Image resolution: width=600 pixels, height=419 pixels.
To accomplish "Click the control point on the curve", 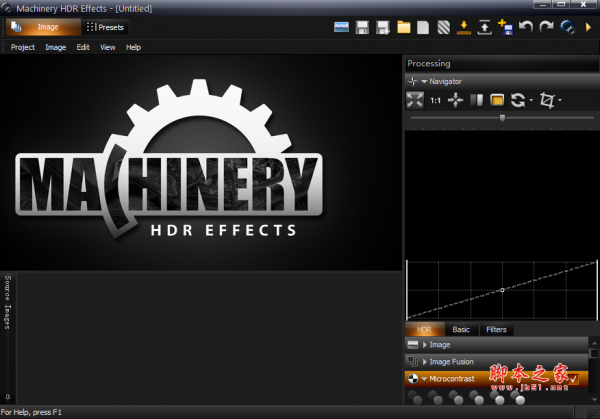I will pos(502,291).
